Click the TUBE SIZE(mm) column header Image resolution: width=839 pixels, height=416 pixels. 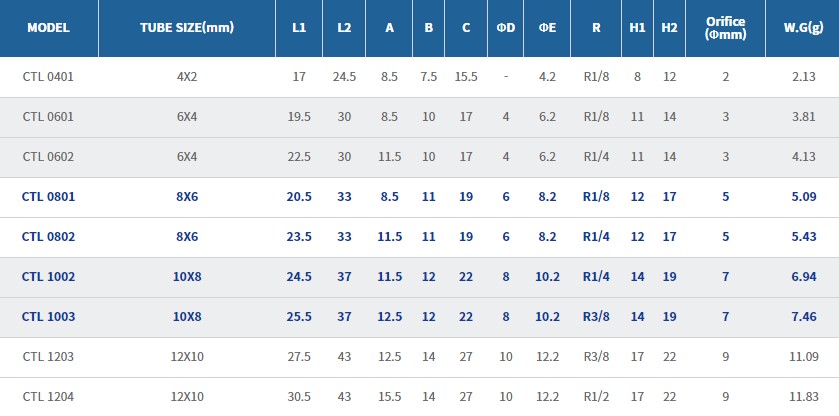point(186,28)
